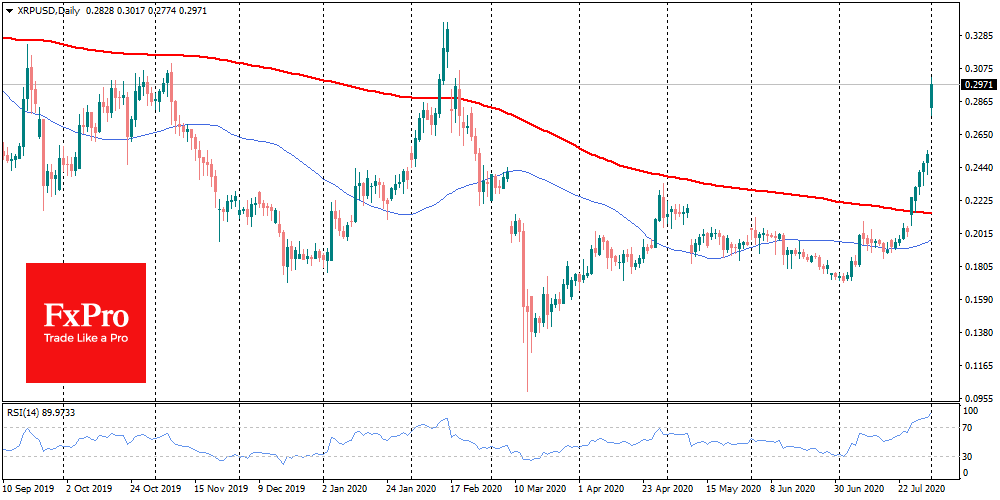The height and width of the screenshot is (500, 1000).
Task: Click the 0.0955 price axis label
Action: pos(976,398)
